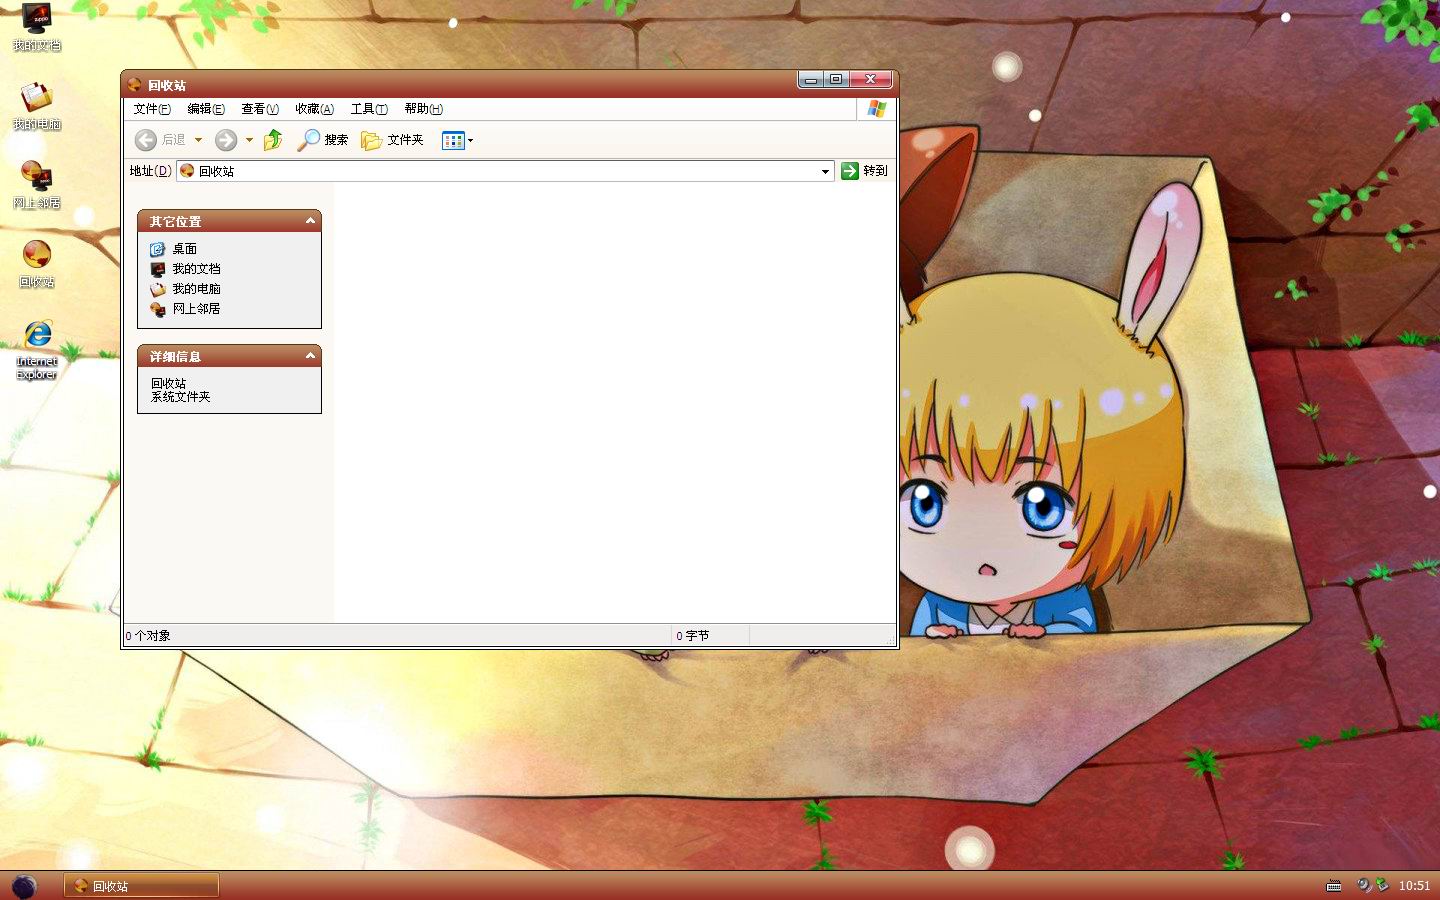Click the forward arrow button
This screenshot has width=1440, height=900.
pos(226,140)
